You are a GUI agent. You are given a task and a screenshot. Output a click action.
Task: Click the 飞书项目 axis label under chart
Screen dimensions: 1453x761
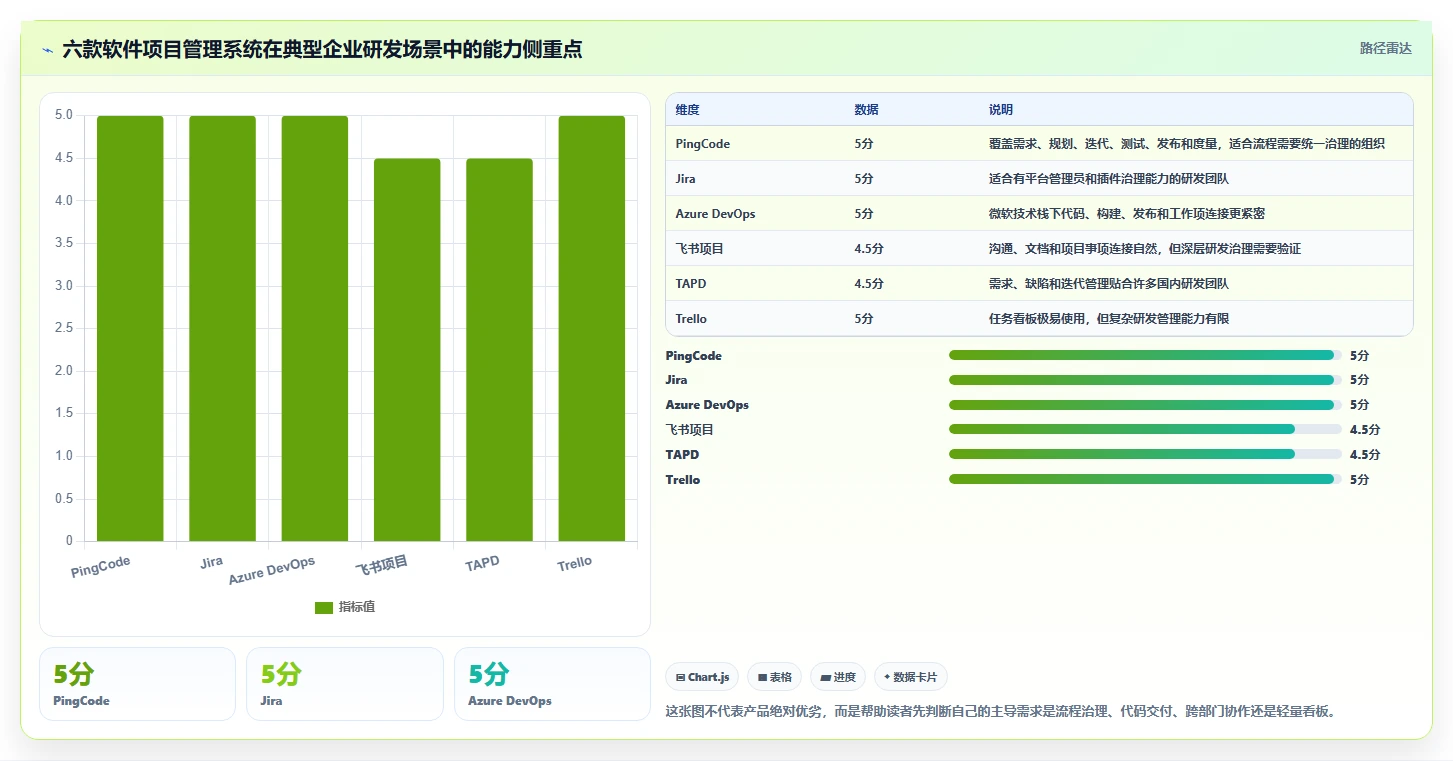(x=382, y=566)
